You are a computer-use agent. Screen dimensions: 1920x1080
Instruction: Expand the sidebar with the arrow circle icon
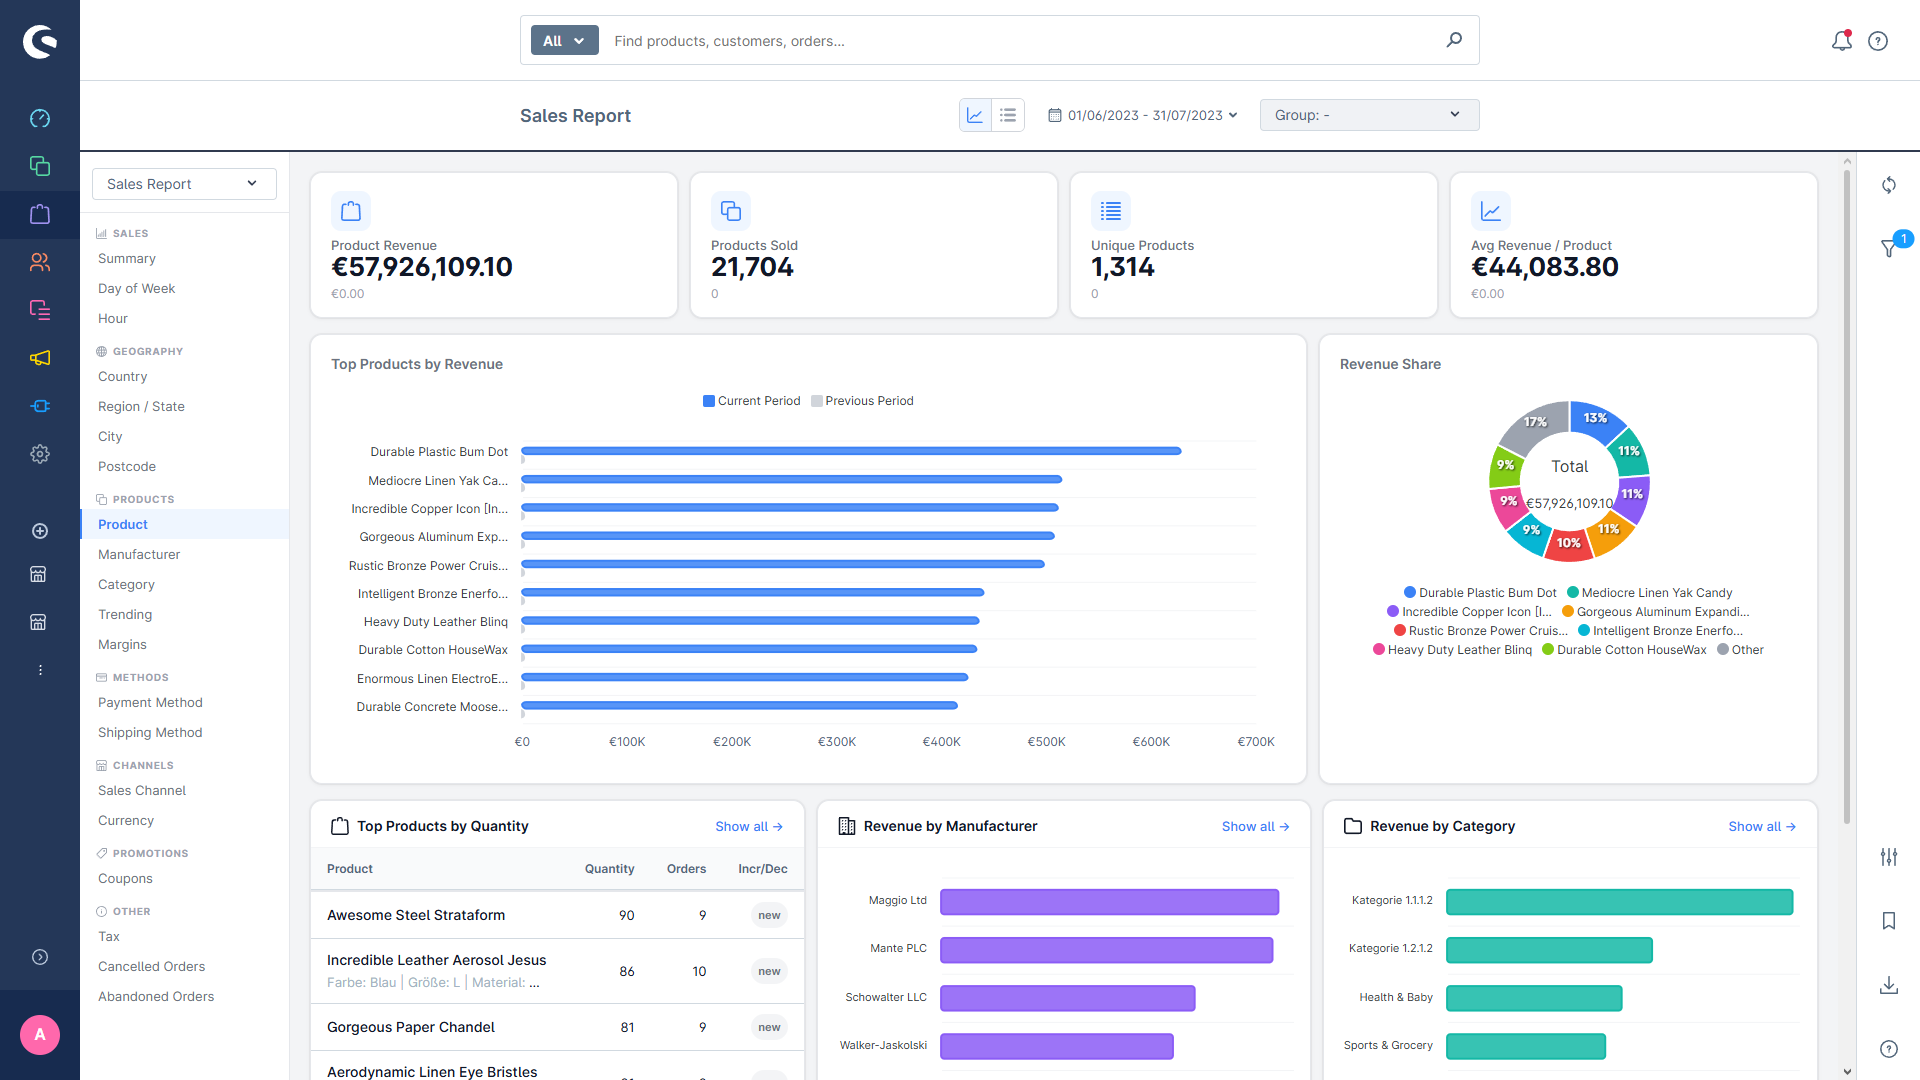(40, 957)
